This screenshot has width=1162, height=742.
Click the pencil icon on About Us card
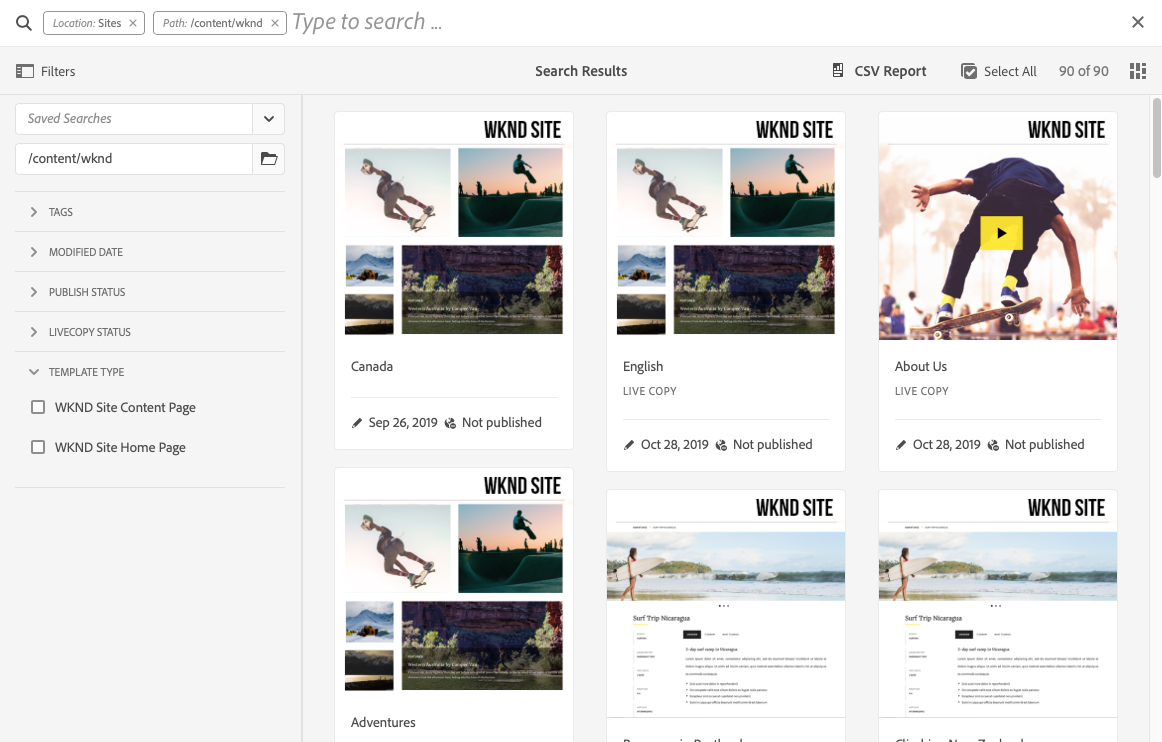(900, 445)
